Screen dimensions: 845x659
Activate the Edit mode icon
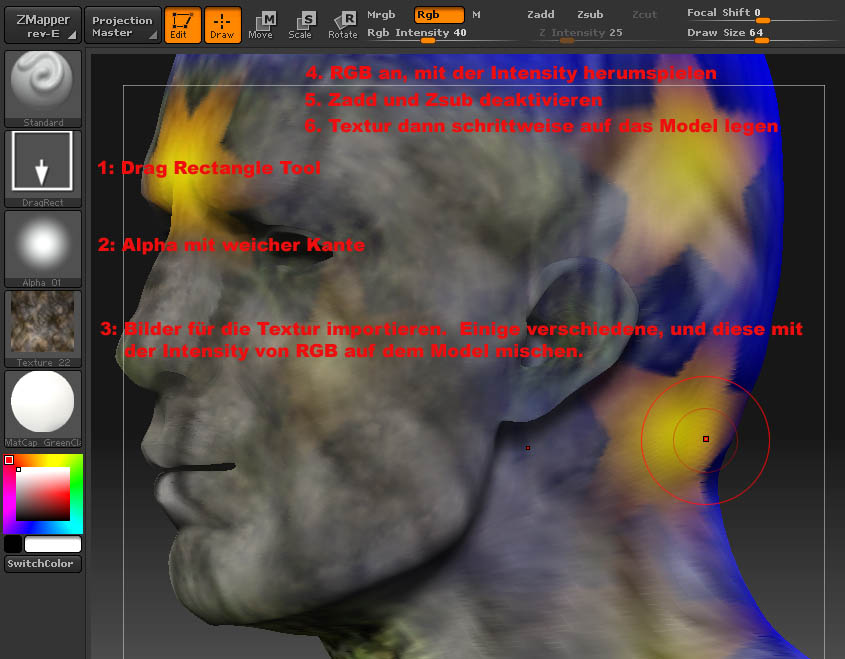pos(182,25)
